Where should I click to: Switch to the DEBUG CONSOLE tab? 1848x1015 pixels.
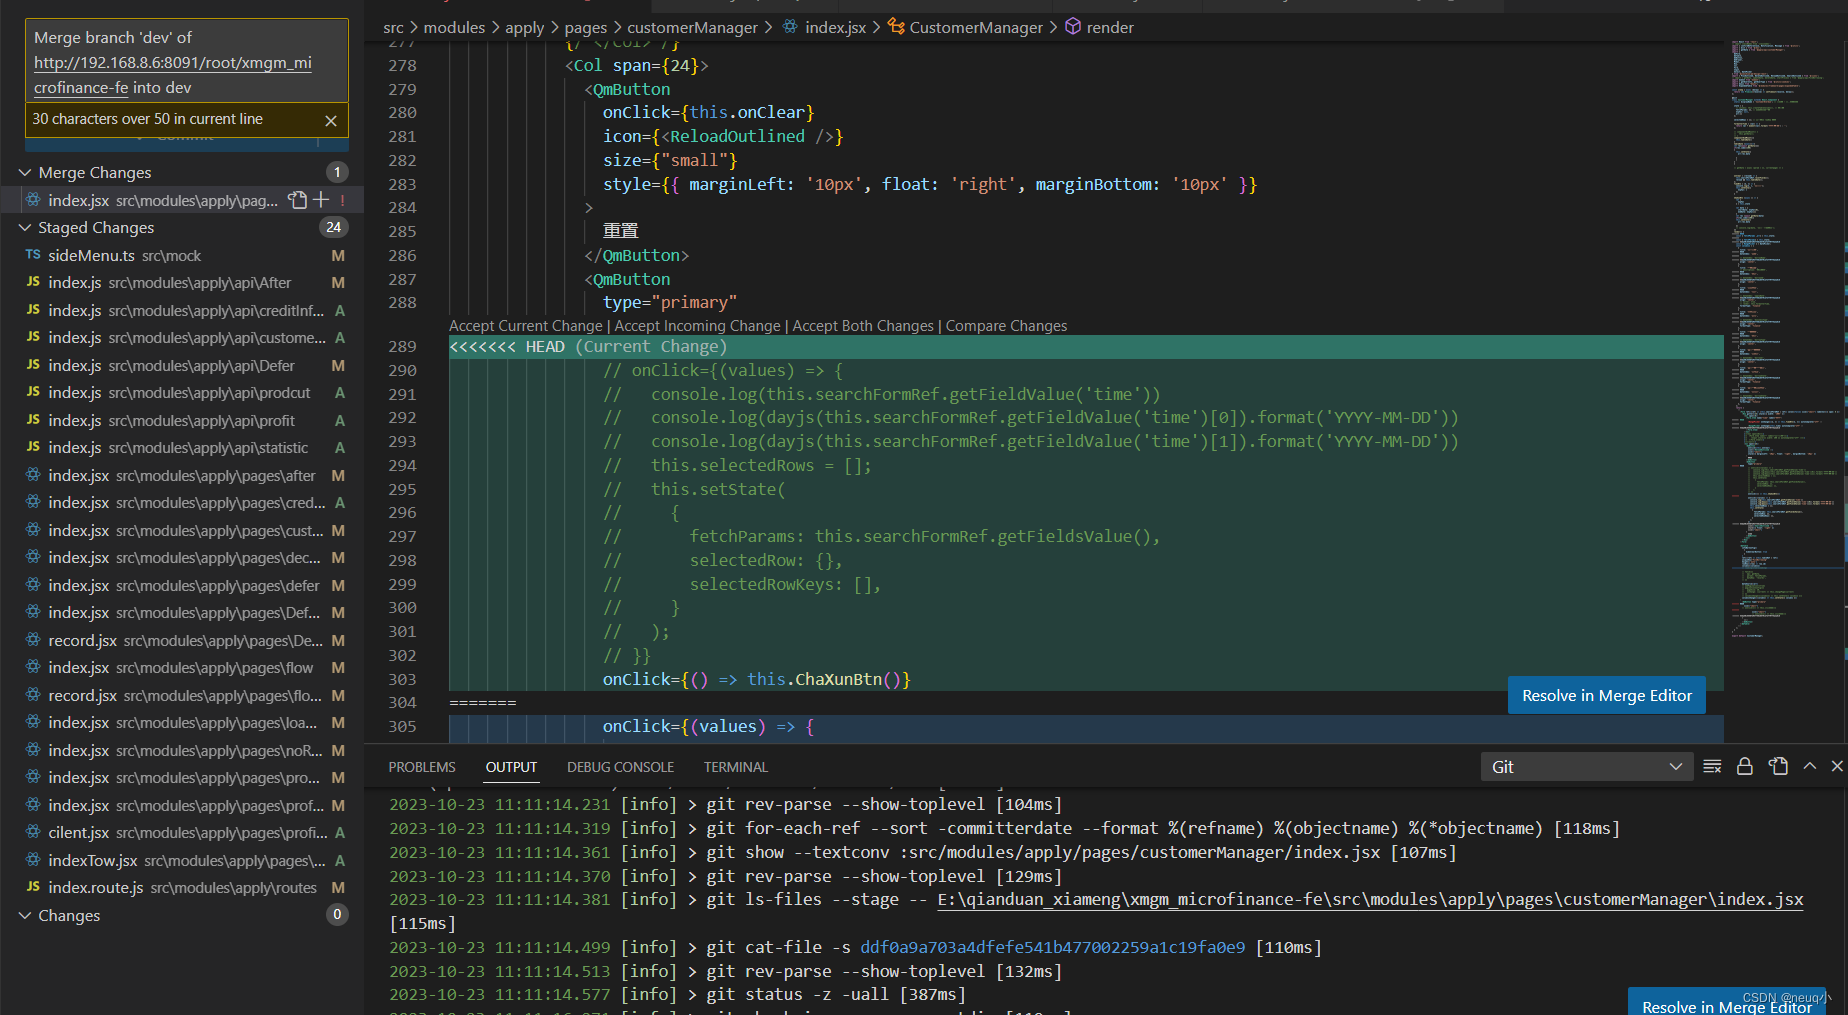[620, 767]
